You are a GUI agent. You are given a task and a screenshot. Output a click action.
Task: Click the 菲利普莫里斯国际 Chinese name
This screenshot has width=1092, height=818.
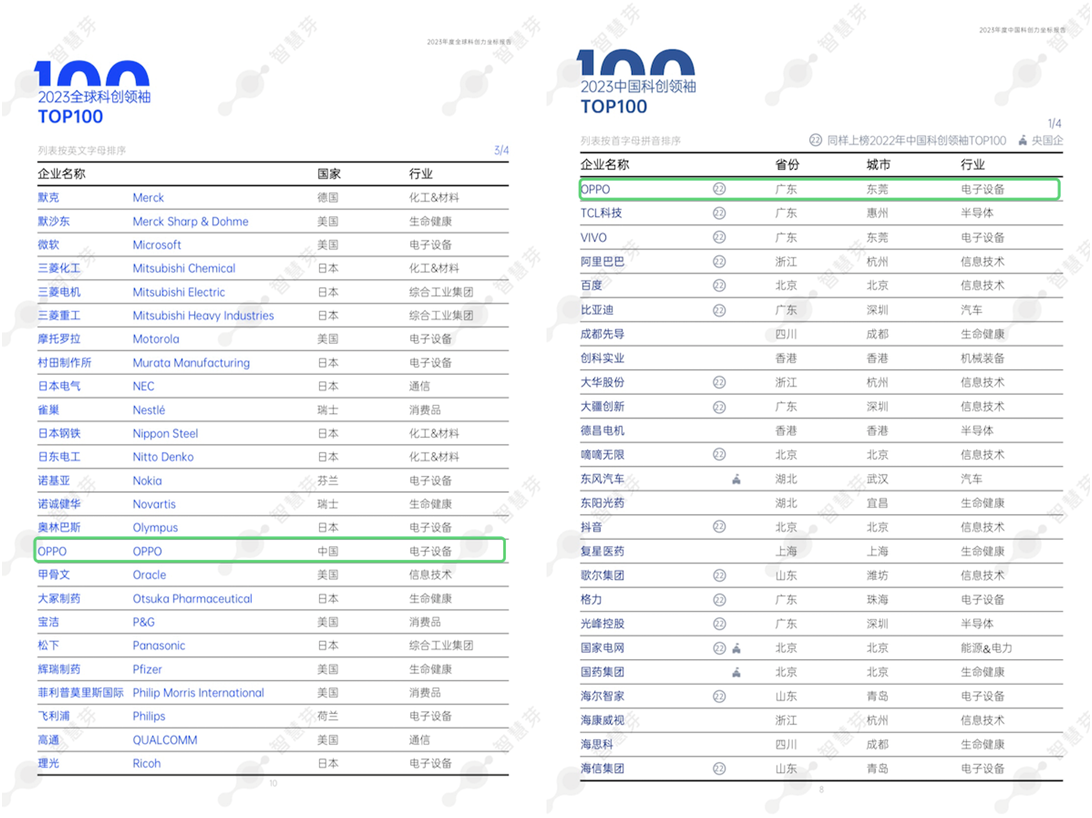[x=81, y=693]
